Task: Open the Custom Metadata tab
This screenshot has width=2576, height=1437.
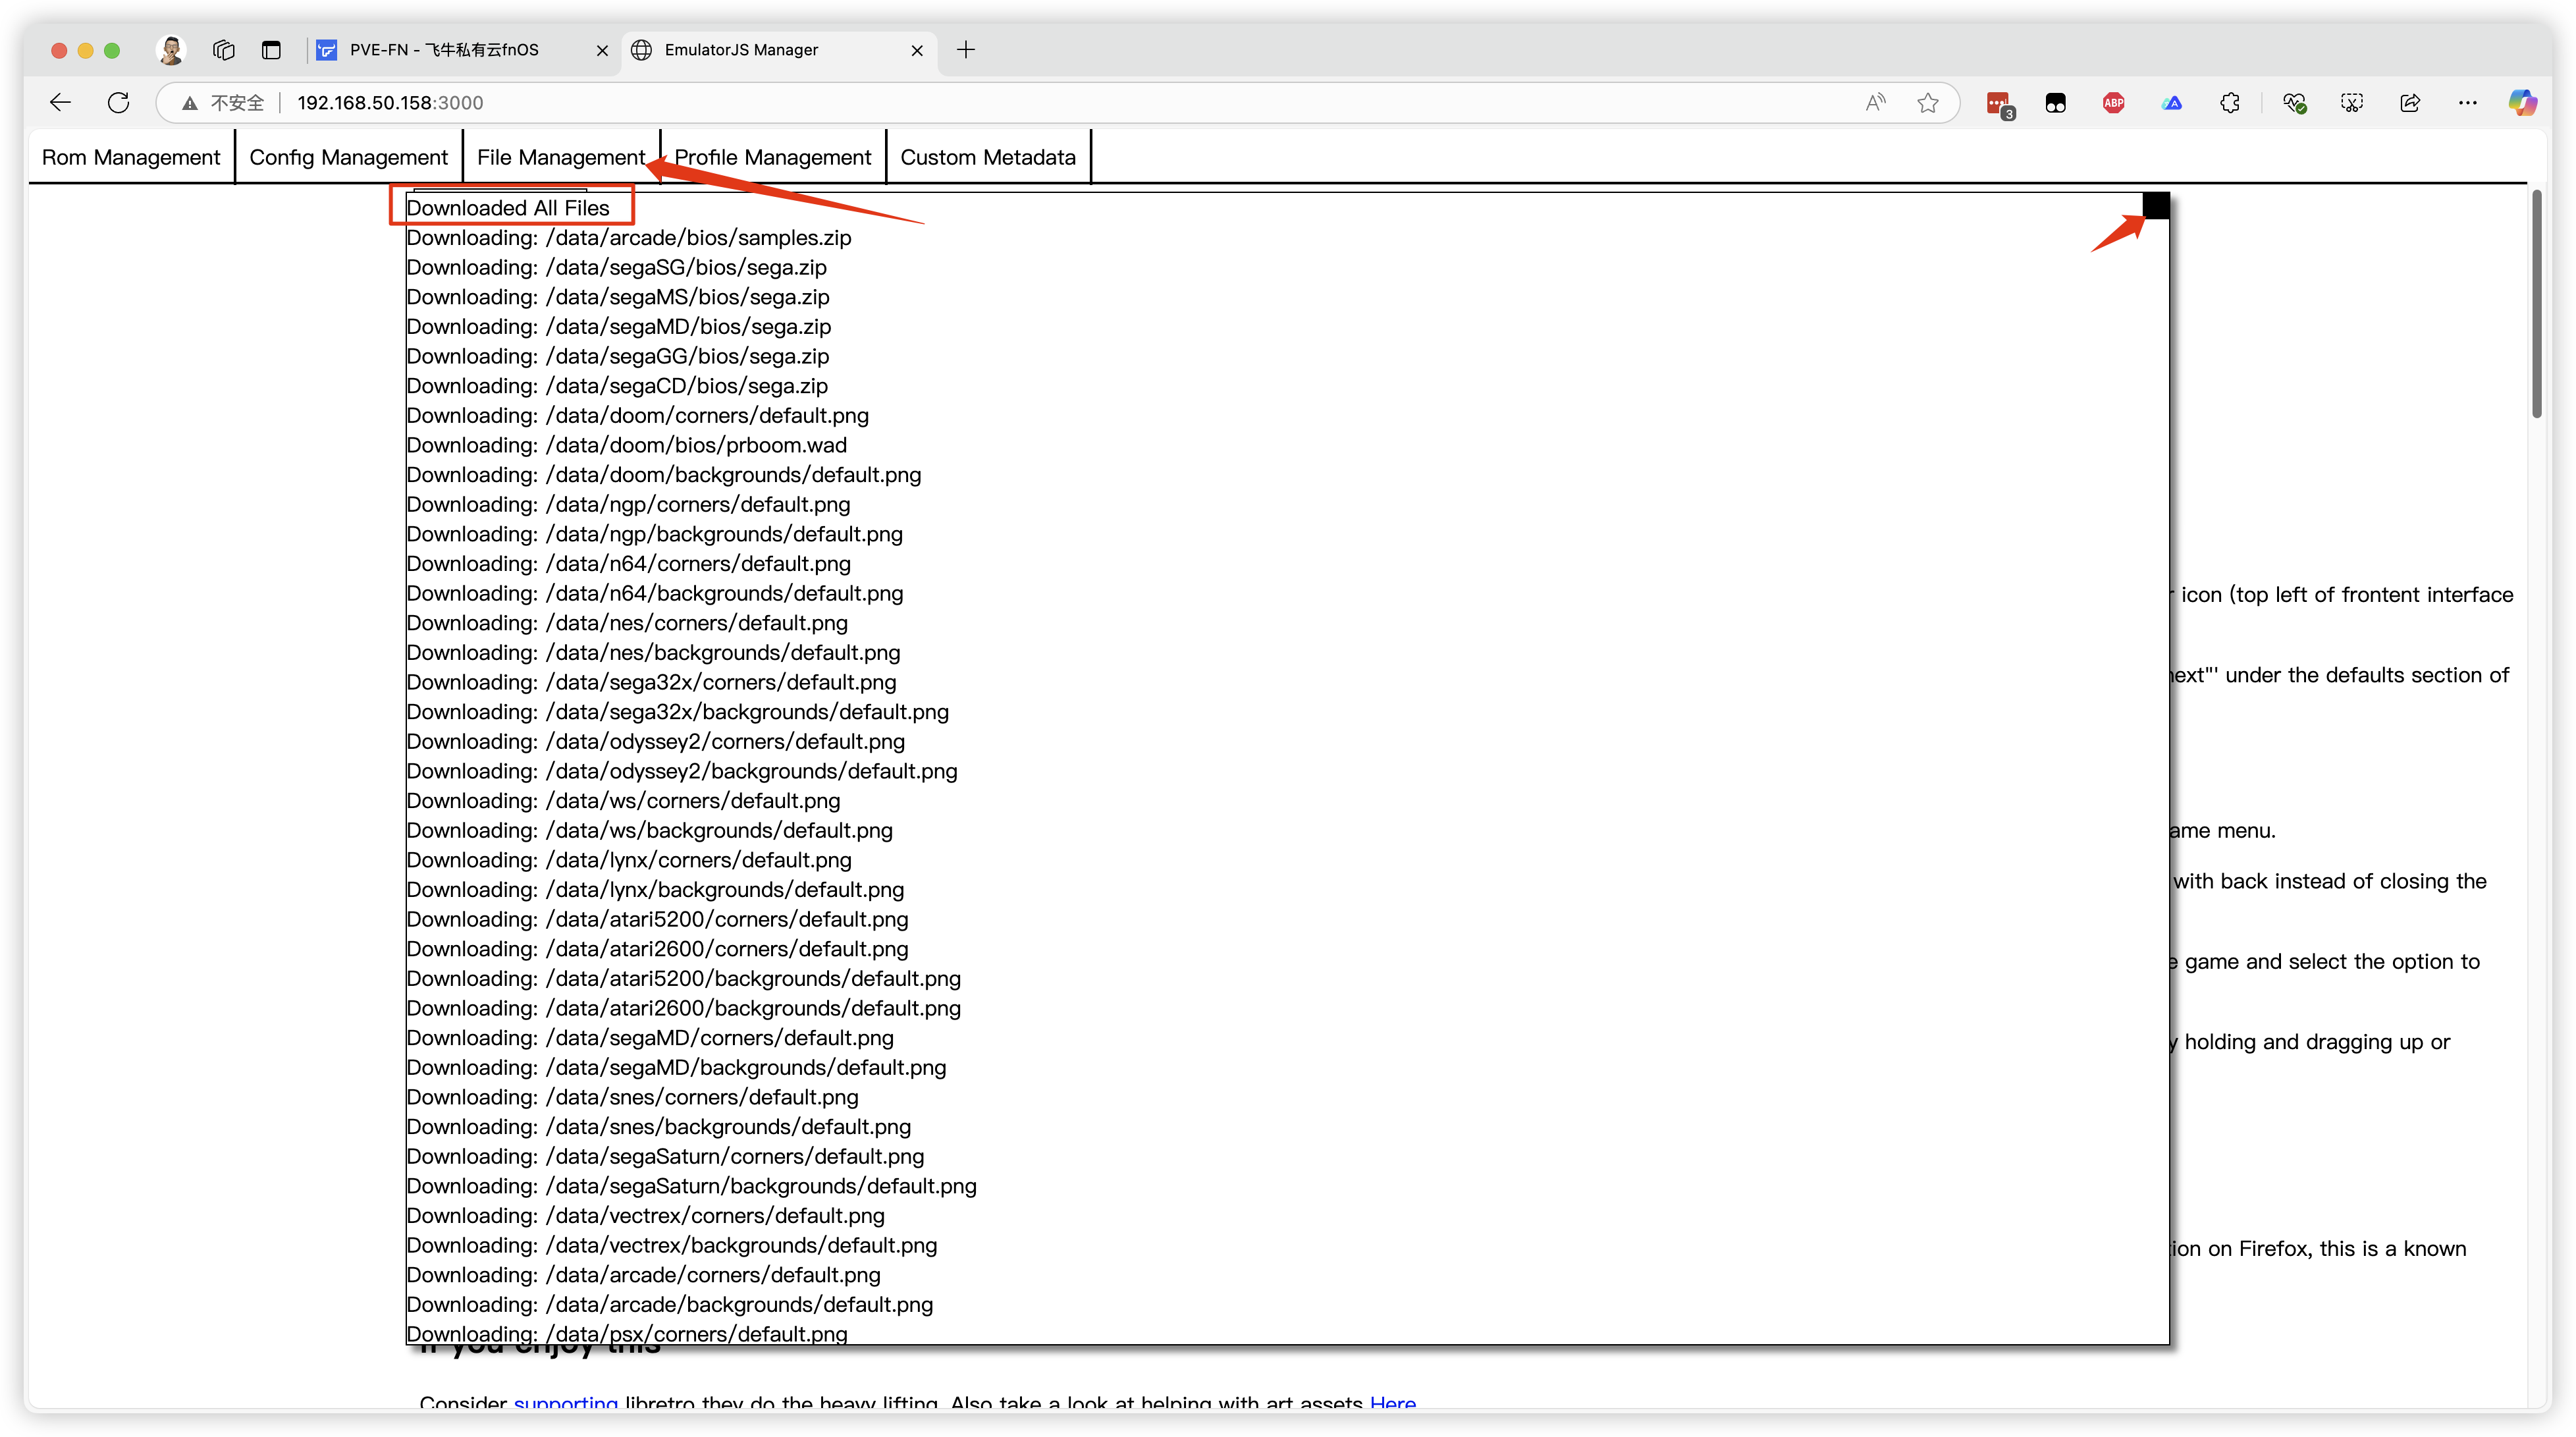Action: 988,157
